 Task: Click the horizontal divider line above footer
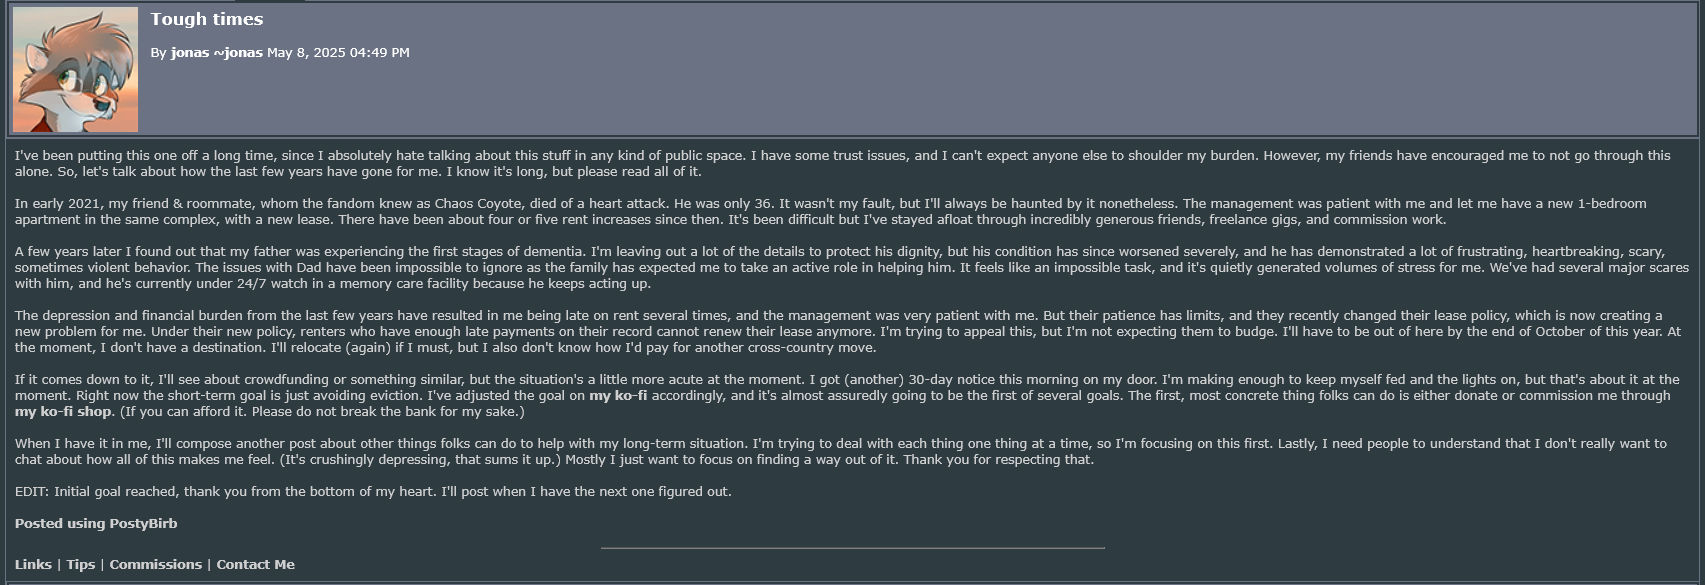click(x=853, y=548)
